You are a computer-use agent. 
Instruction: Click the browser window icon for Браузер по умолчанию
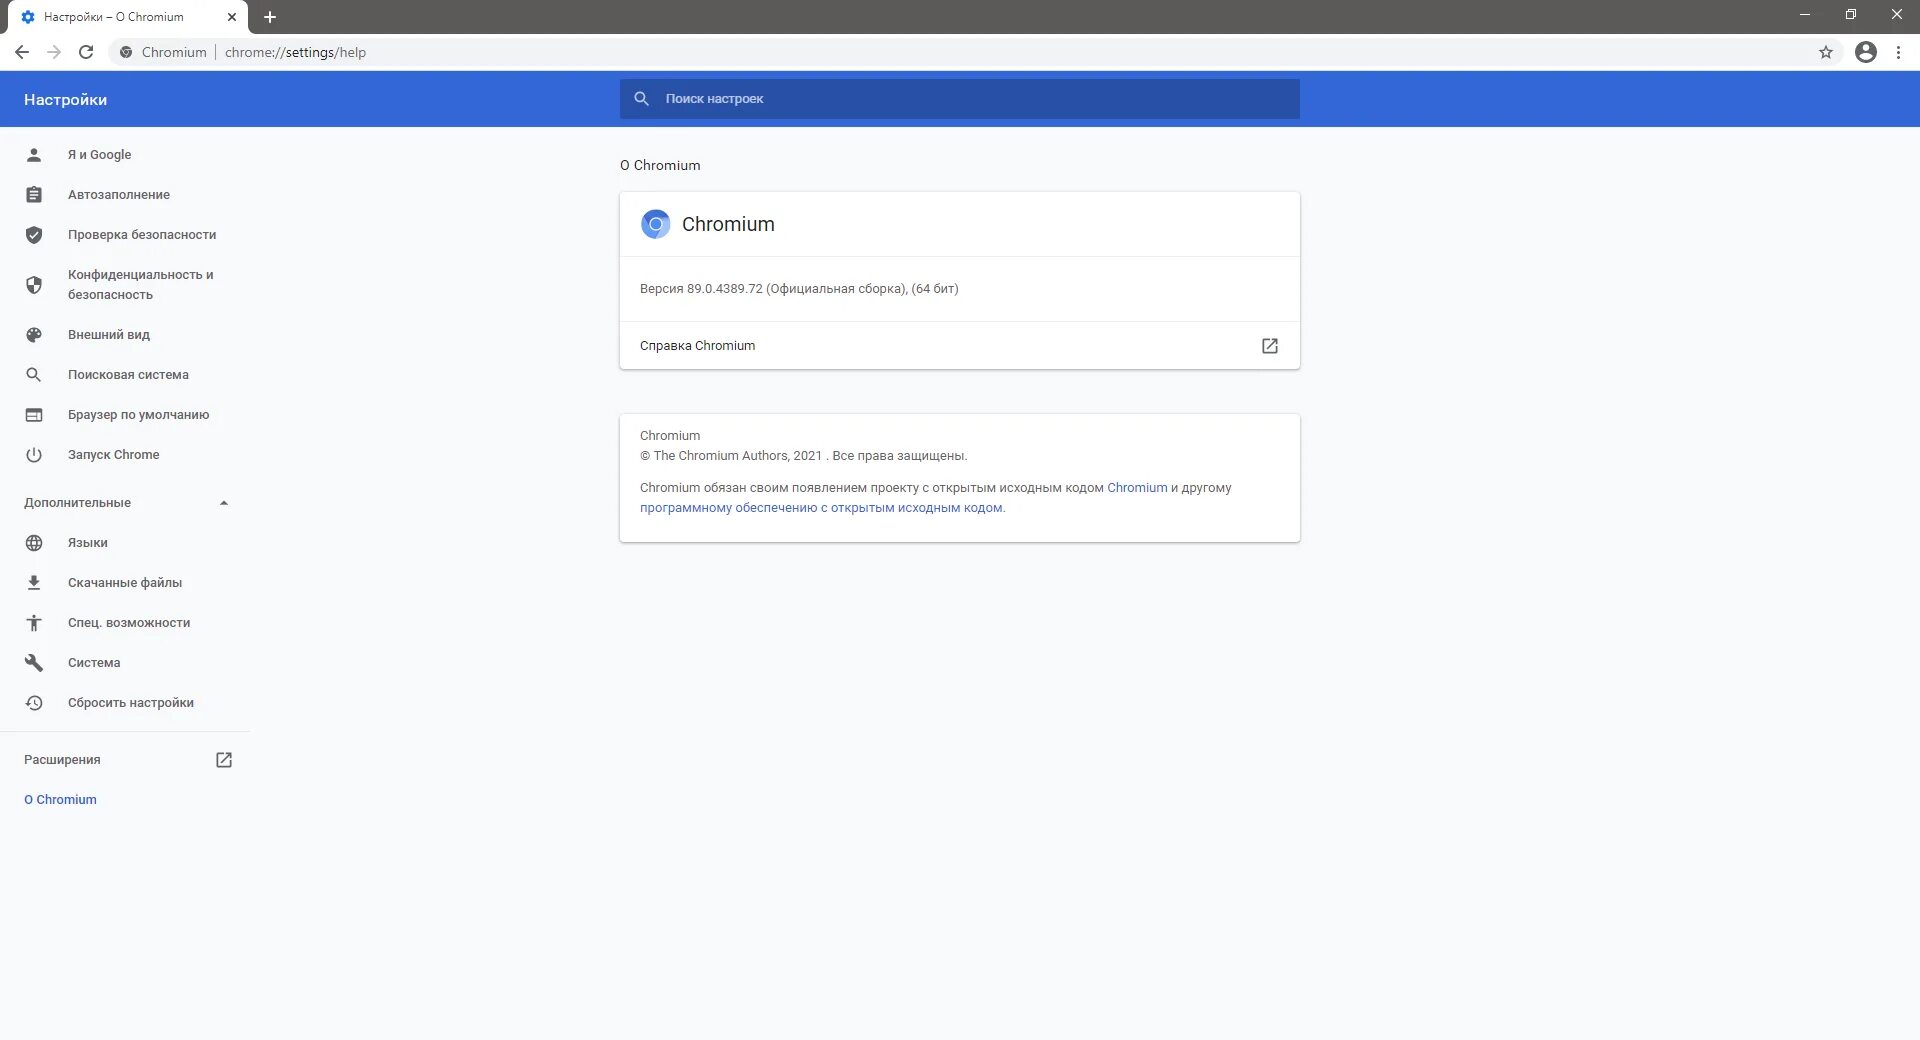pyautogui.click(x=34, y=414)
